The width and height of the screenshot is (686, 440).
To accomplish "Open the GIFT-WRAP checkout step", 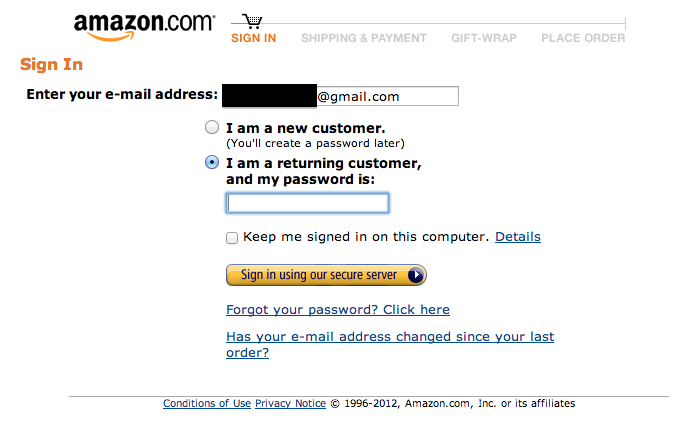I will [x=483, y=38].
